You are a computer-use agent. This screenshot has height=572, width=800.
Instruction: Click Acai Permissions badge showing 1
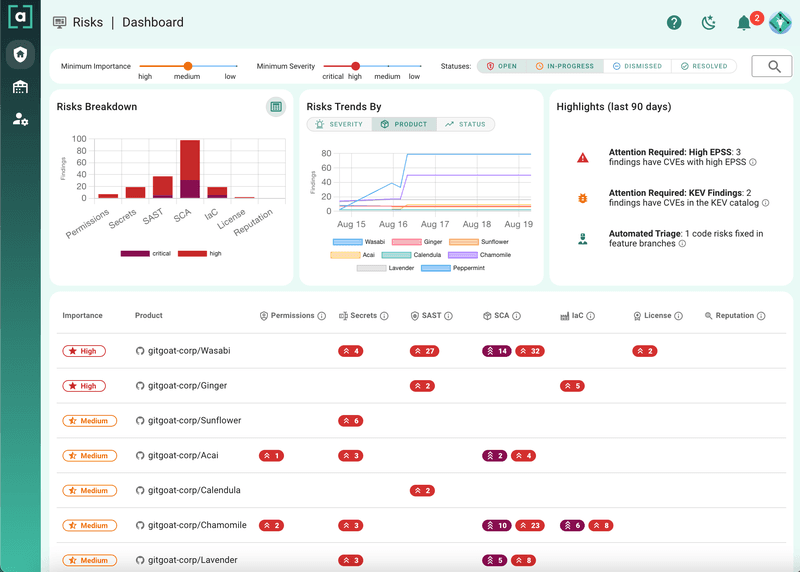click(x=271, y=456)
